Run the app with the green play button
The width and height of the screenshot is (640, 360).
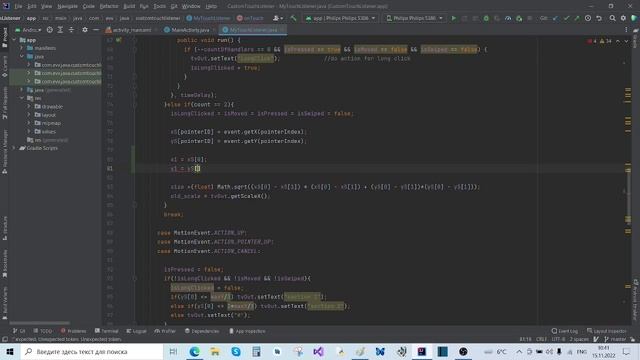pyautogui.click(x=453, y=18)
